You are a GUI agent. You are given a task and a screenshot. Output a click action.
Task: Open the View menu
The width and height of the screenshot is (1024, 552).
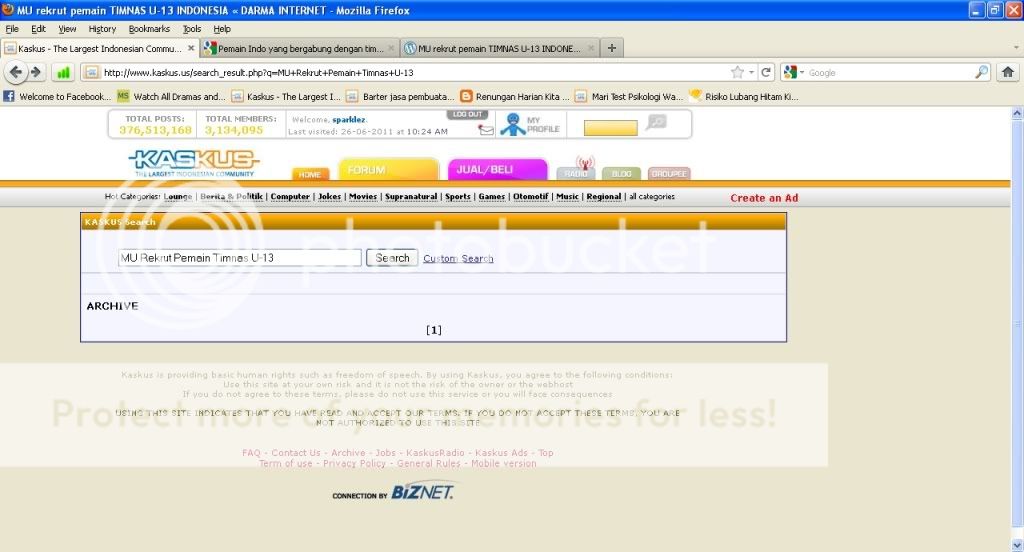[x=67, y=29]
